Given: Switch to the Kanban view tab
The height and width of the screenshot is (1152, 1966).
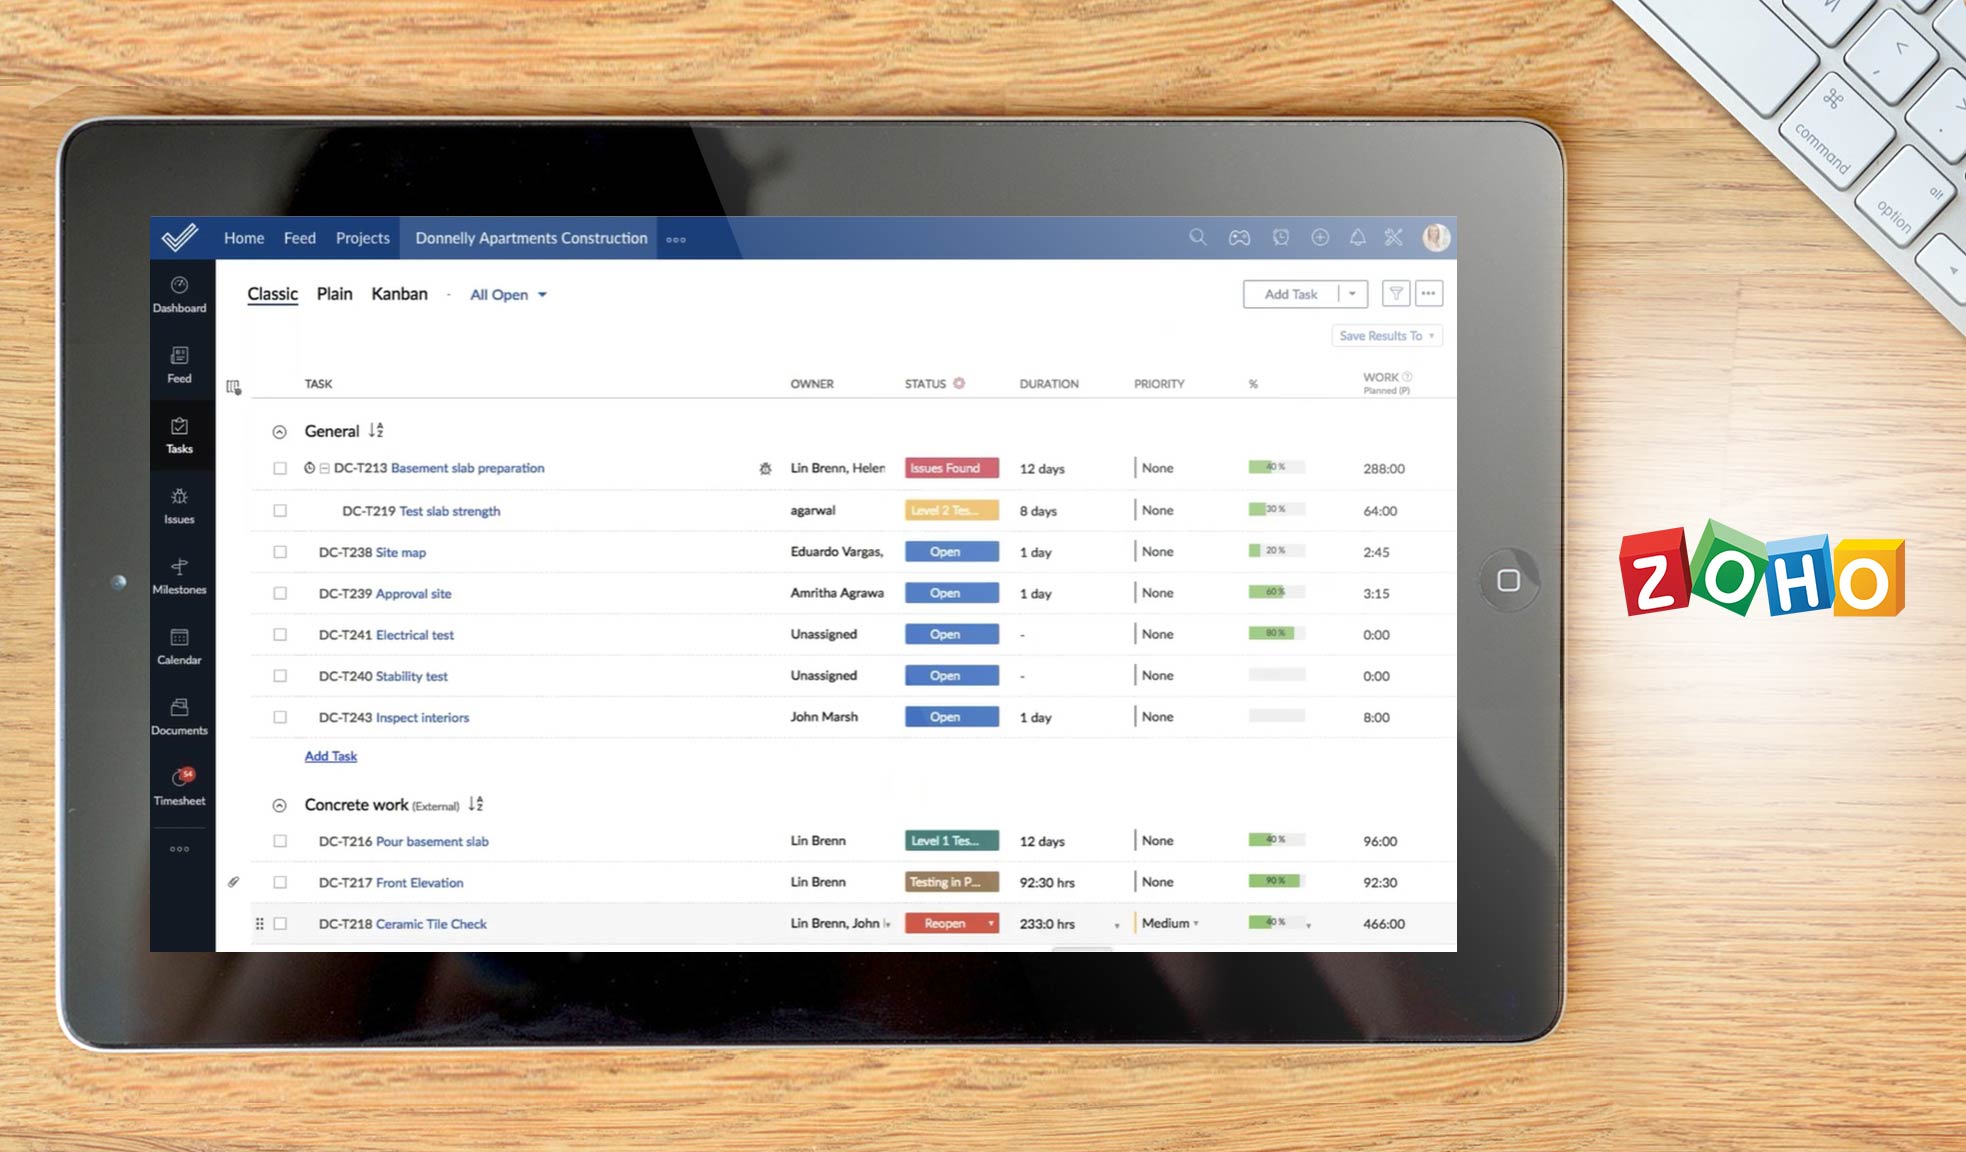Looking at the screenshot, I should click(399, 293).
